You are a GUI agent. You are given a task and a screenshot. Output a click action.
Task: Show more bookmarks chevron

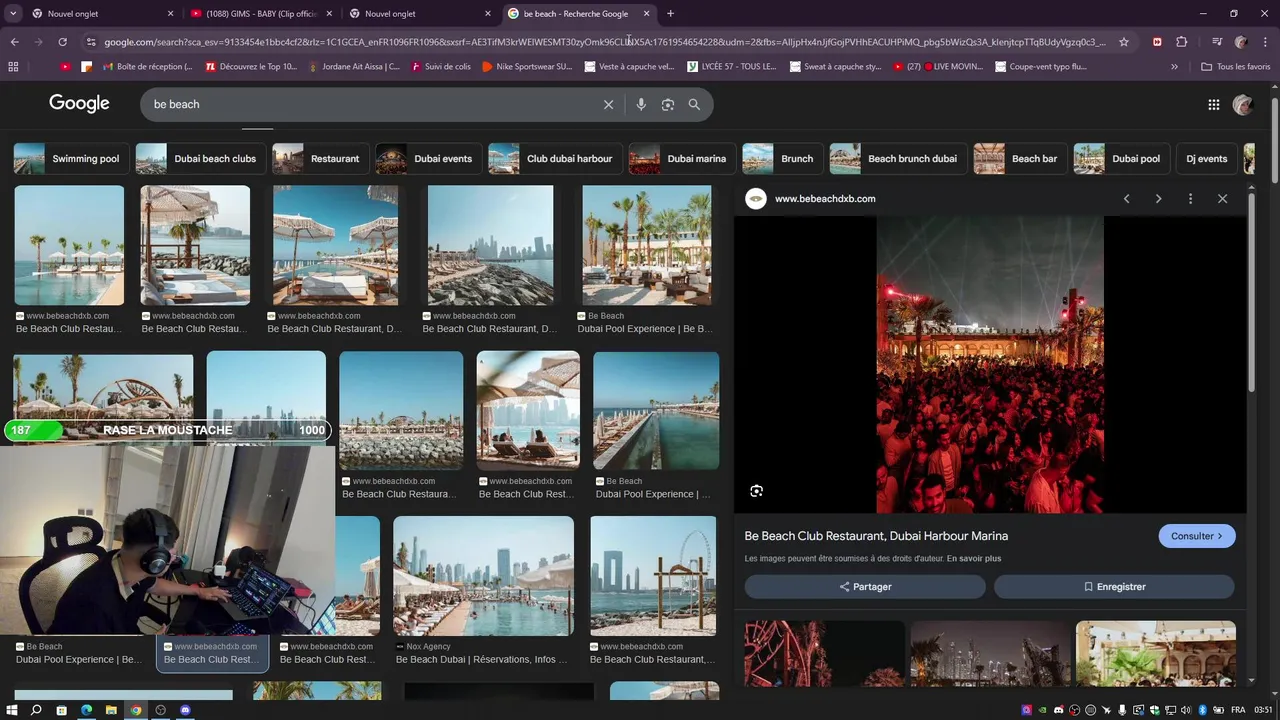1174,67
